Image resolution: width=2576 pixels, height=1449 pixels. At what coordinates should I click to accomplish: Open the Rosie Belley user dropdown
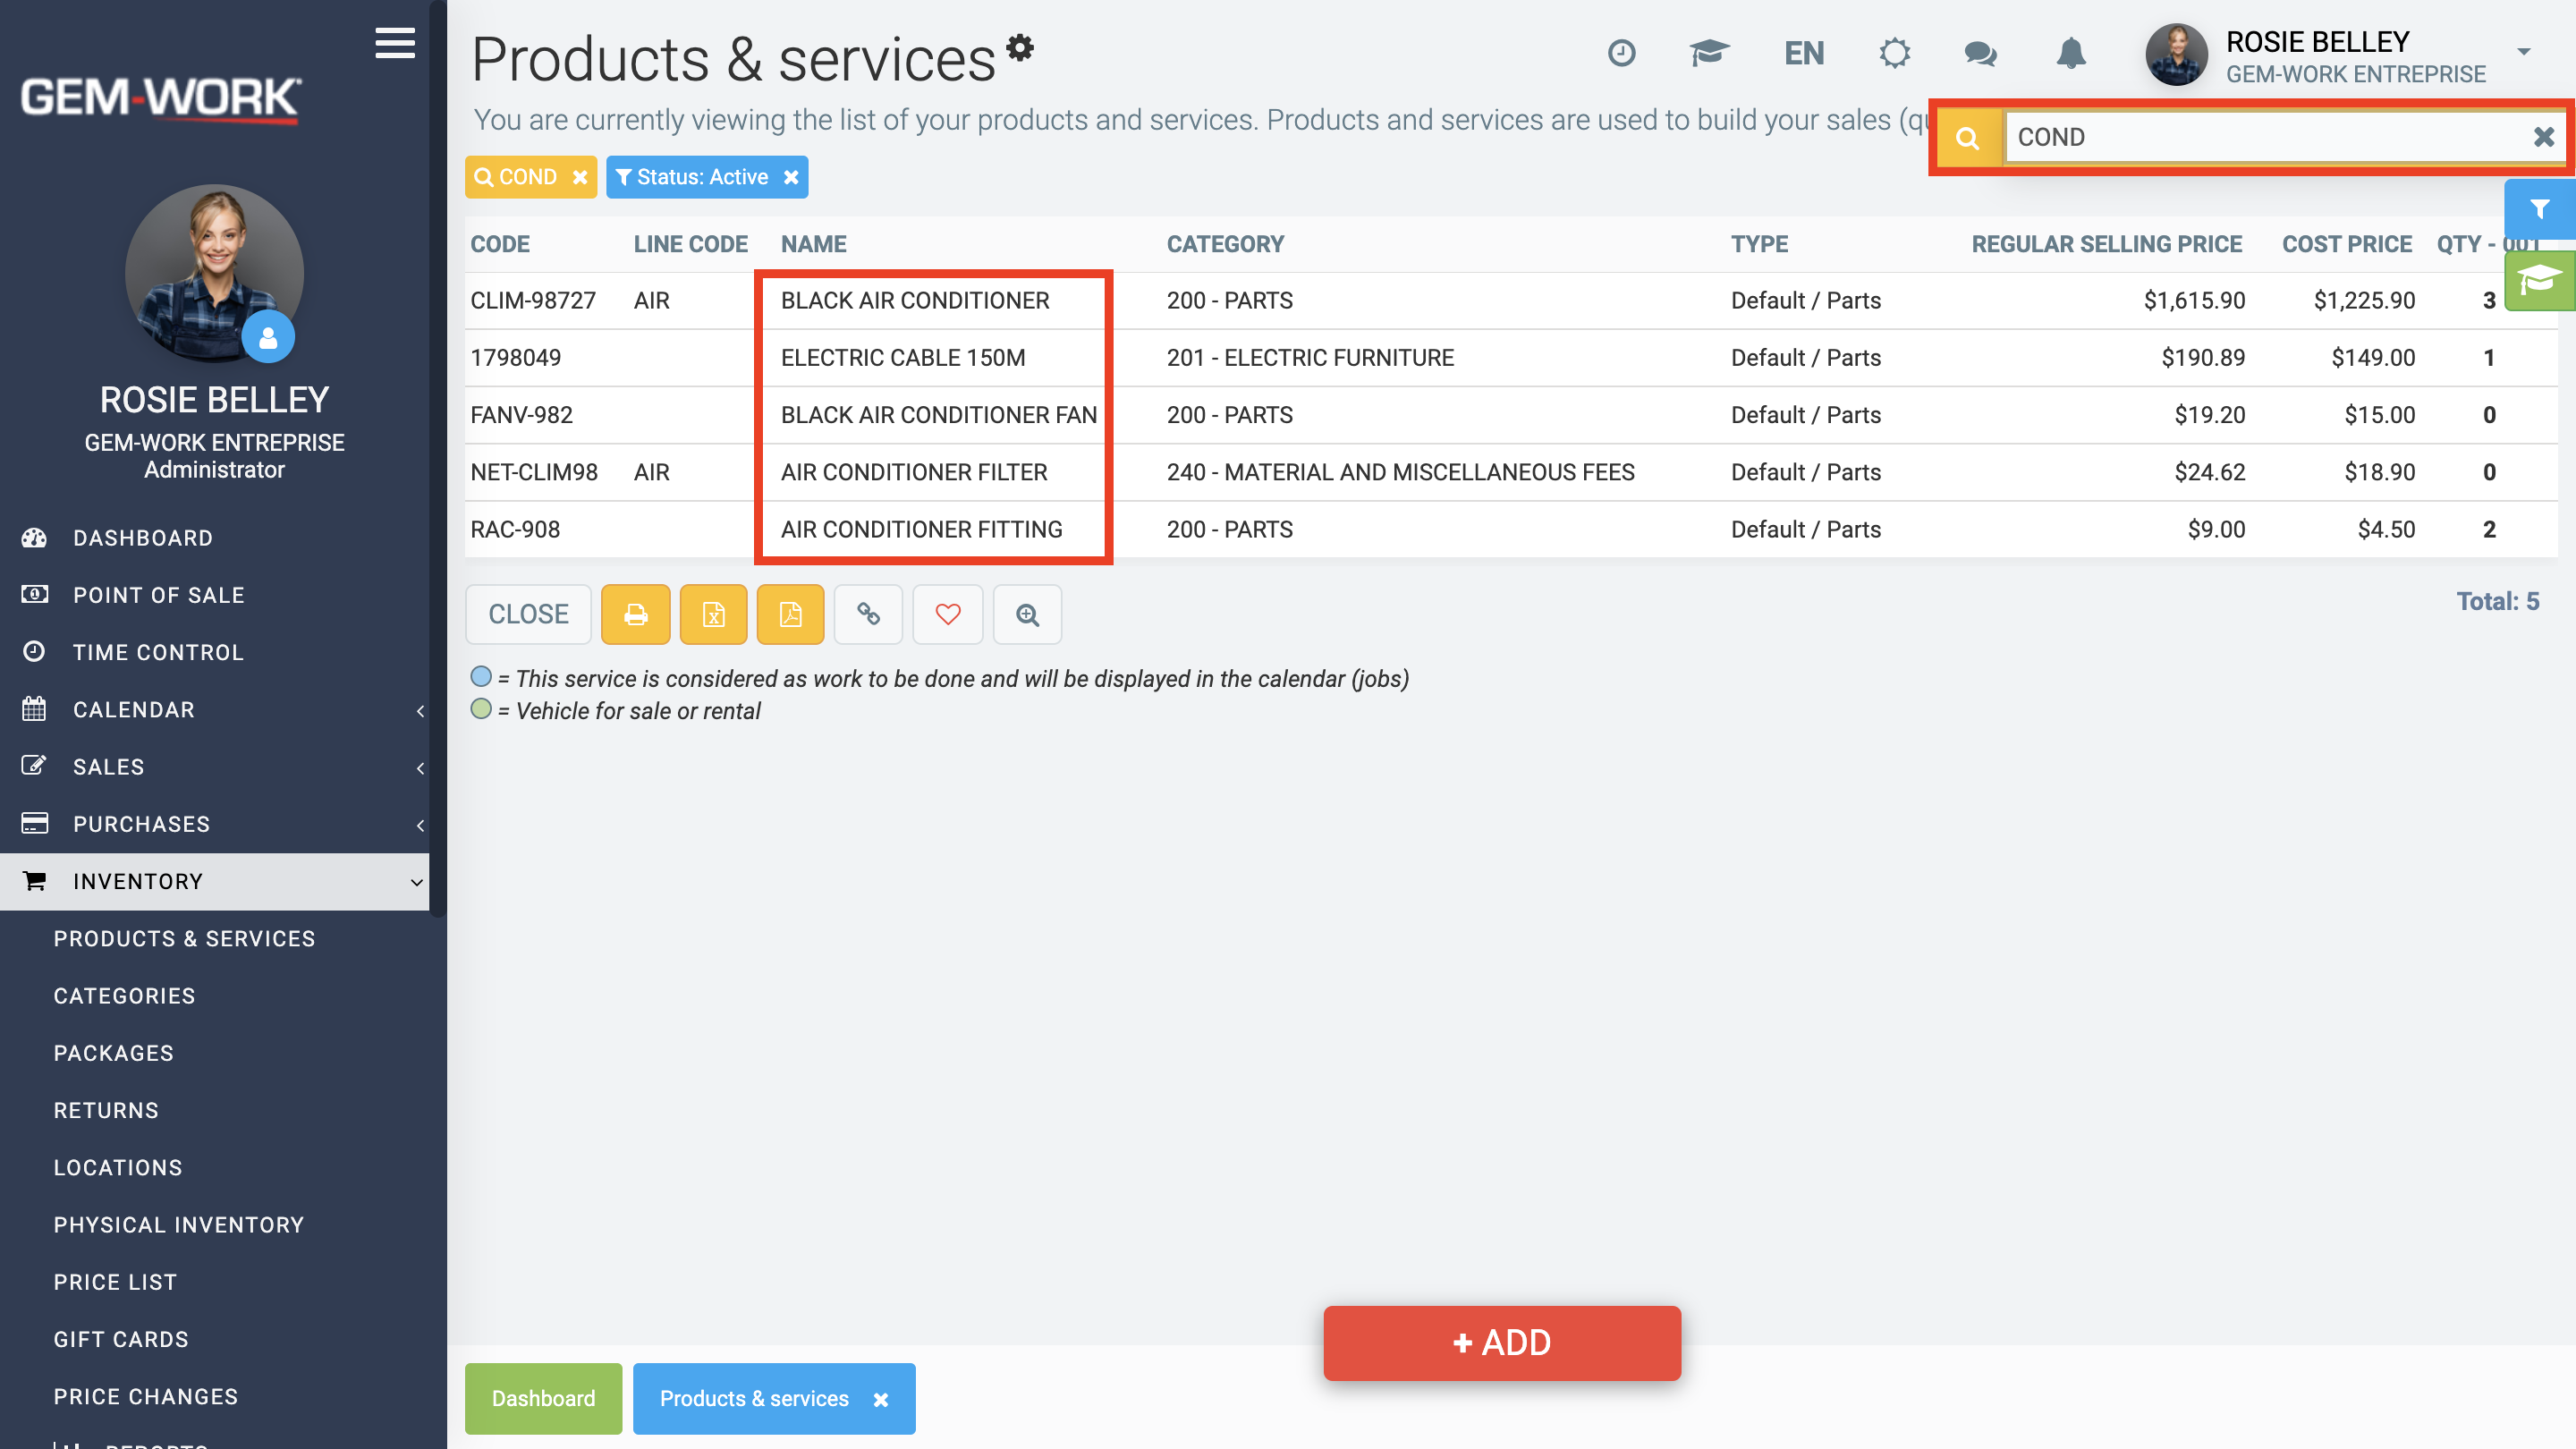[2524, 52]
